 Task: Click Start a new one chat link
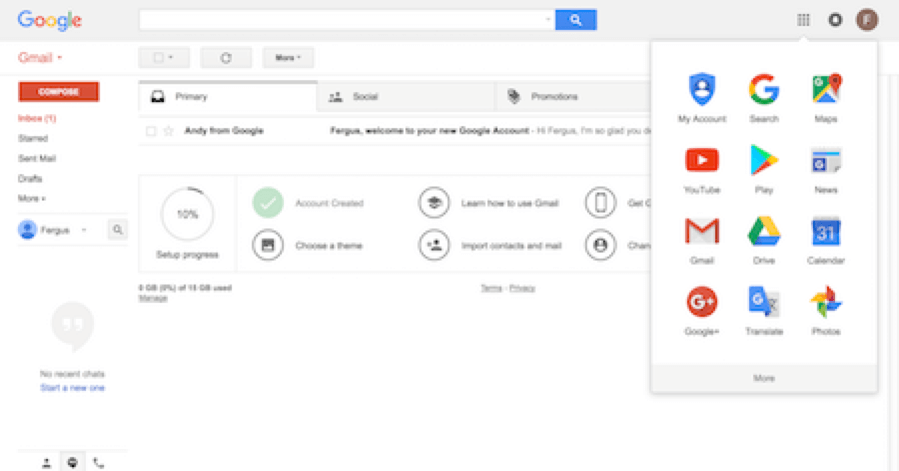click(72, 388)
